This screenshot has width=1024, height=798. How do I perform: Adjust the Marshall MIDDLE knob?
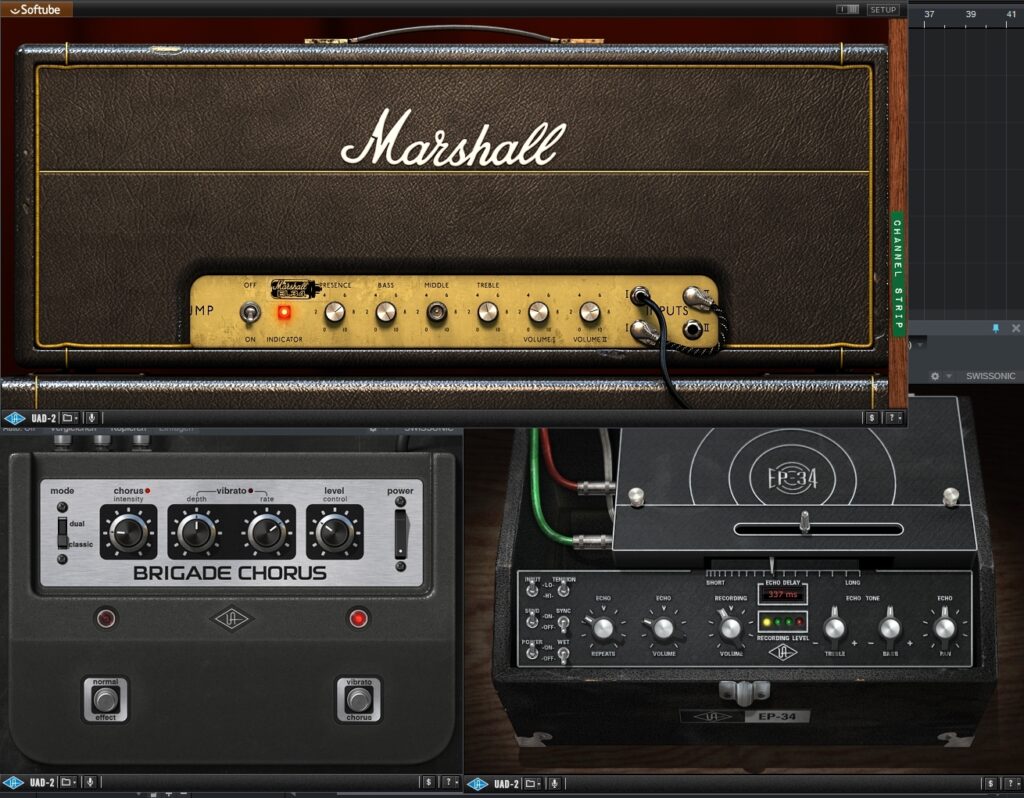(x=436, y=312)
